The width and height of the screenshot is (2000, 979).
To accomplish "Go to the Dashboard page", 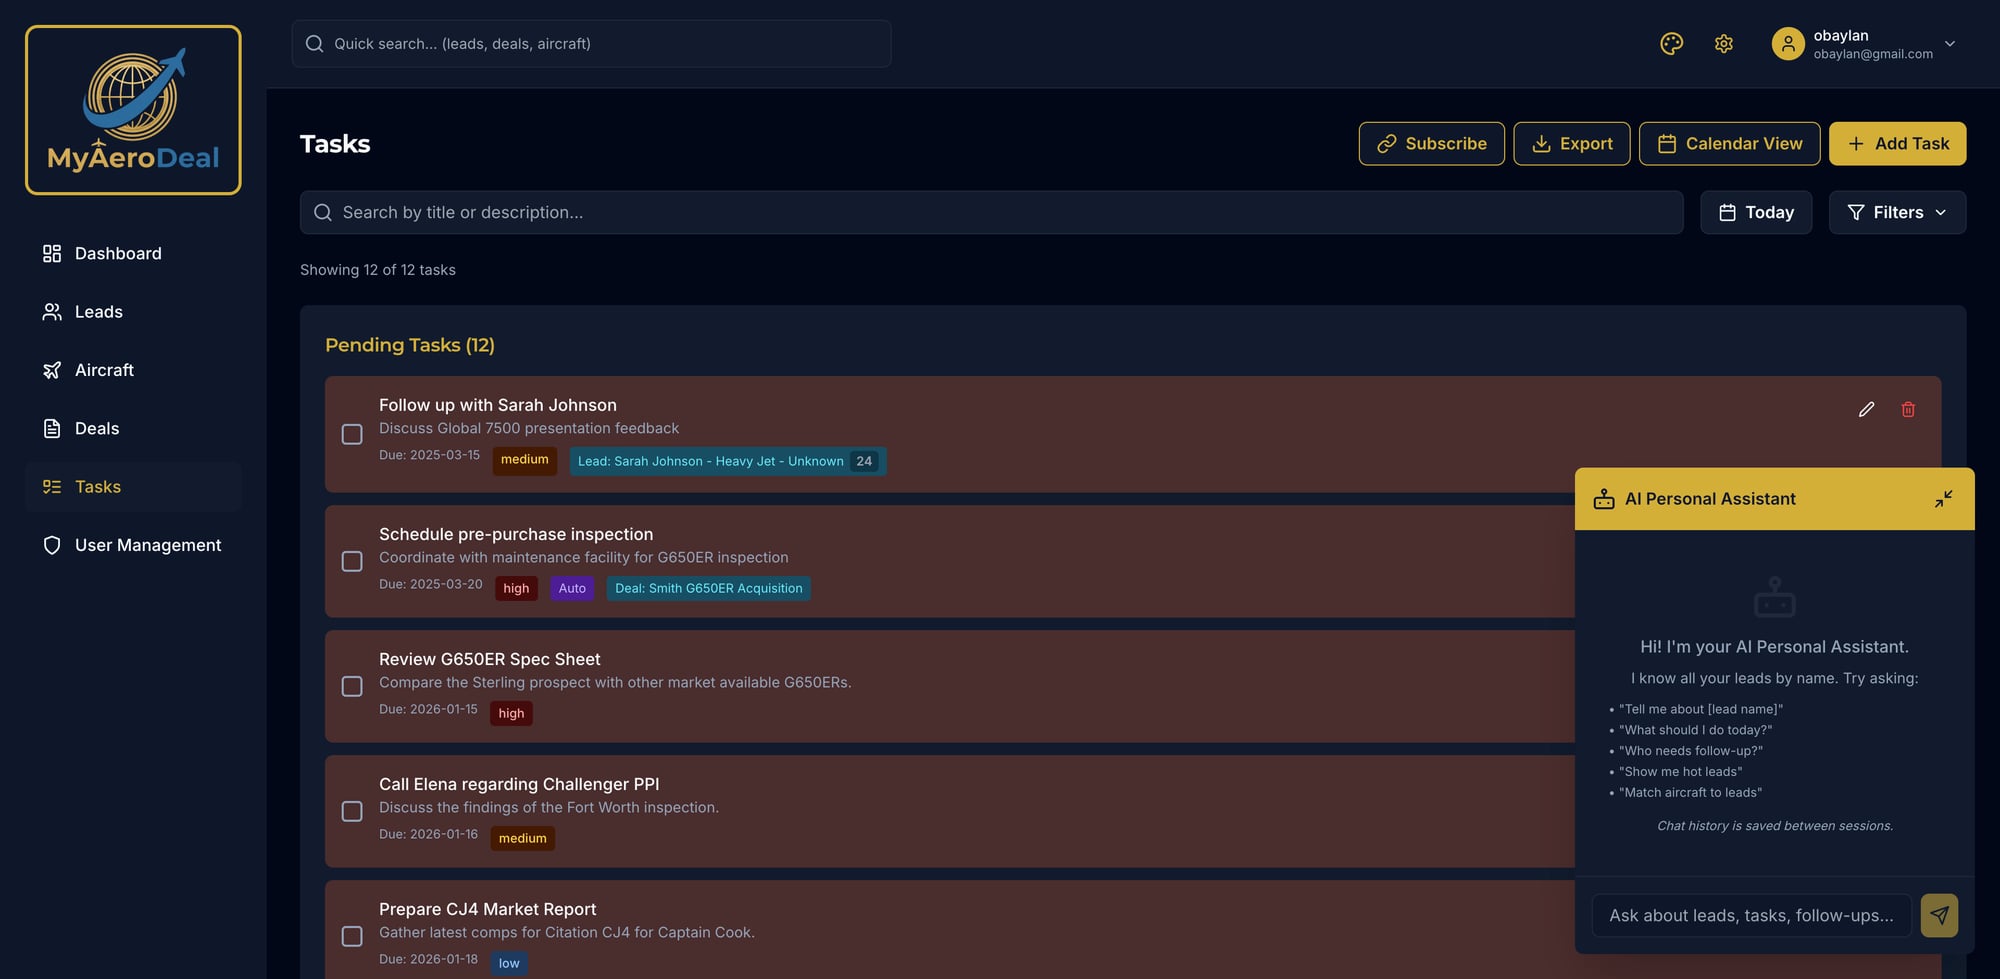I will 118,253.
